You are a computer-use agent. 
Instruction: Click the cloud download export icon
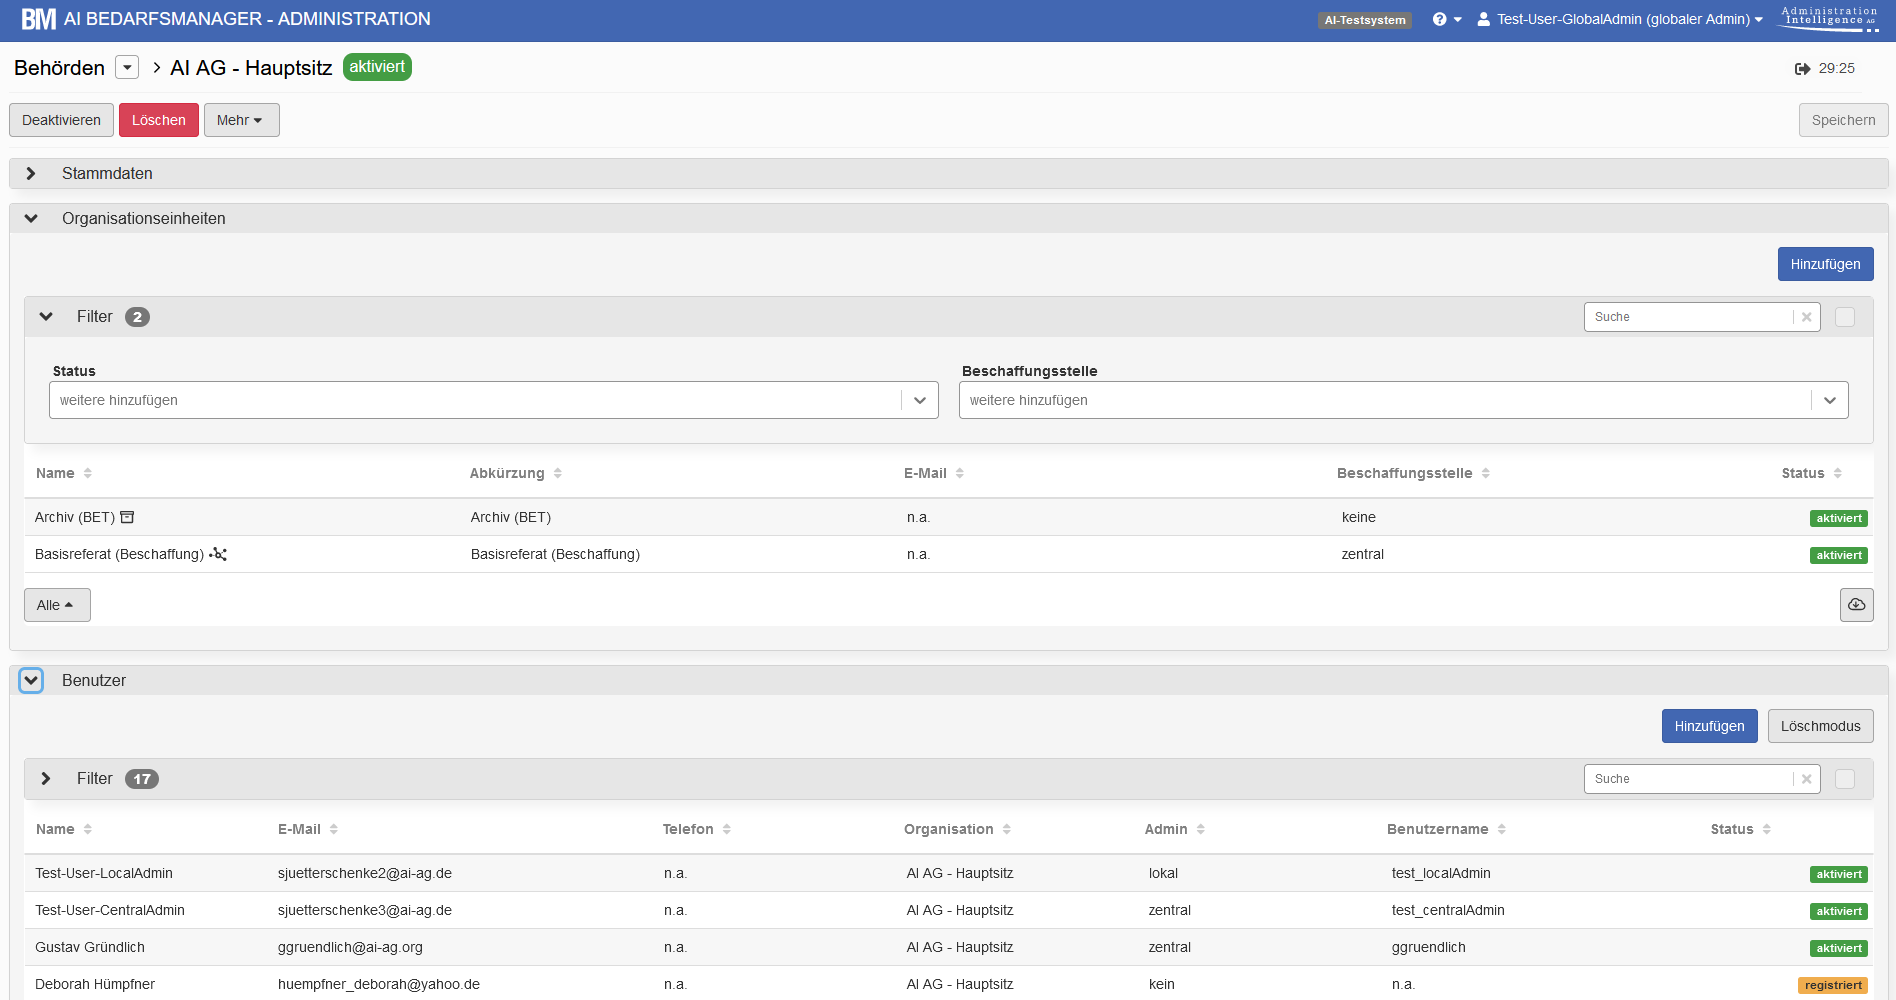point(1856,605)
